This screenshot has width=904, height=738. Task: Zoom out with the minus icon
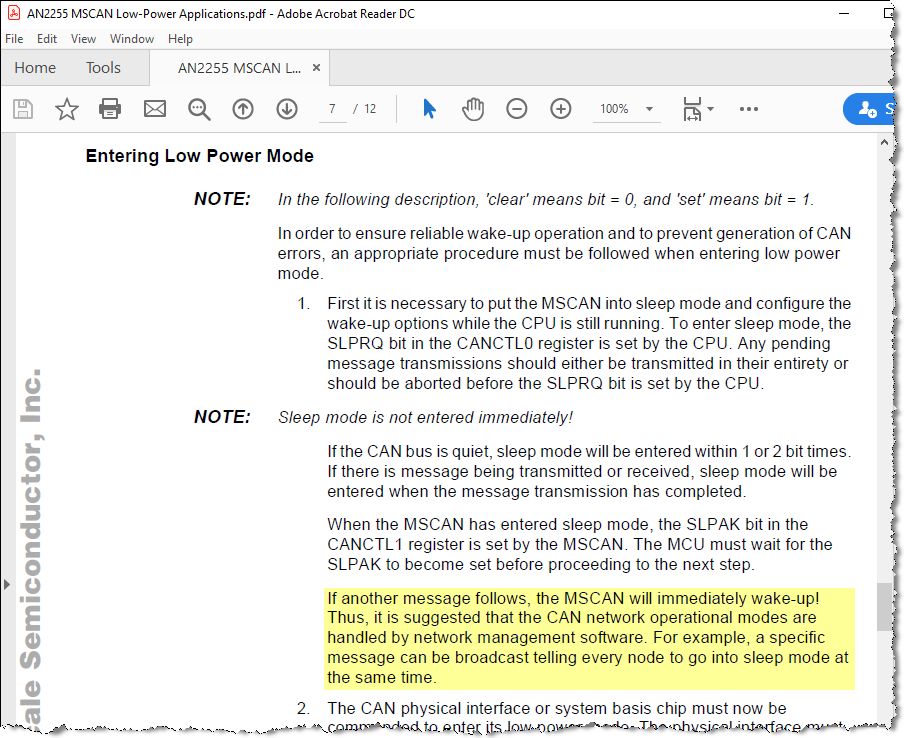517,109
